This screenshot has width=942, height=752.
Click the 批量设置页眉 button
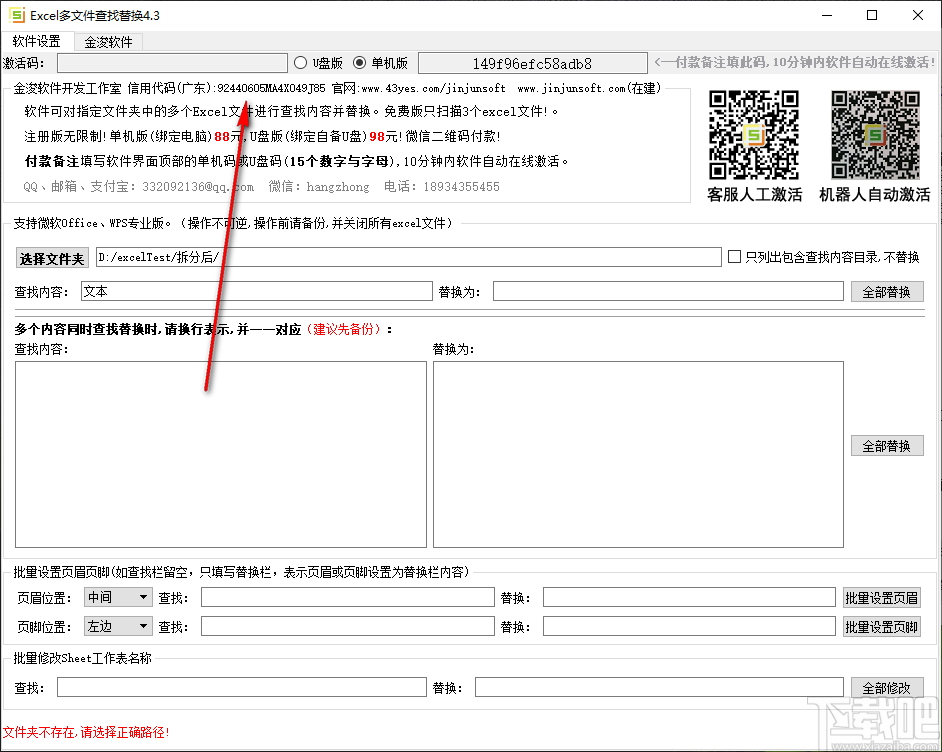point(881,596)
